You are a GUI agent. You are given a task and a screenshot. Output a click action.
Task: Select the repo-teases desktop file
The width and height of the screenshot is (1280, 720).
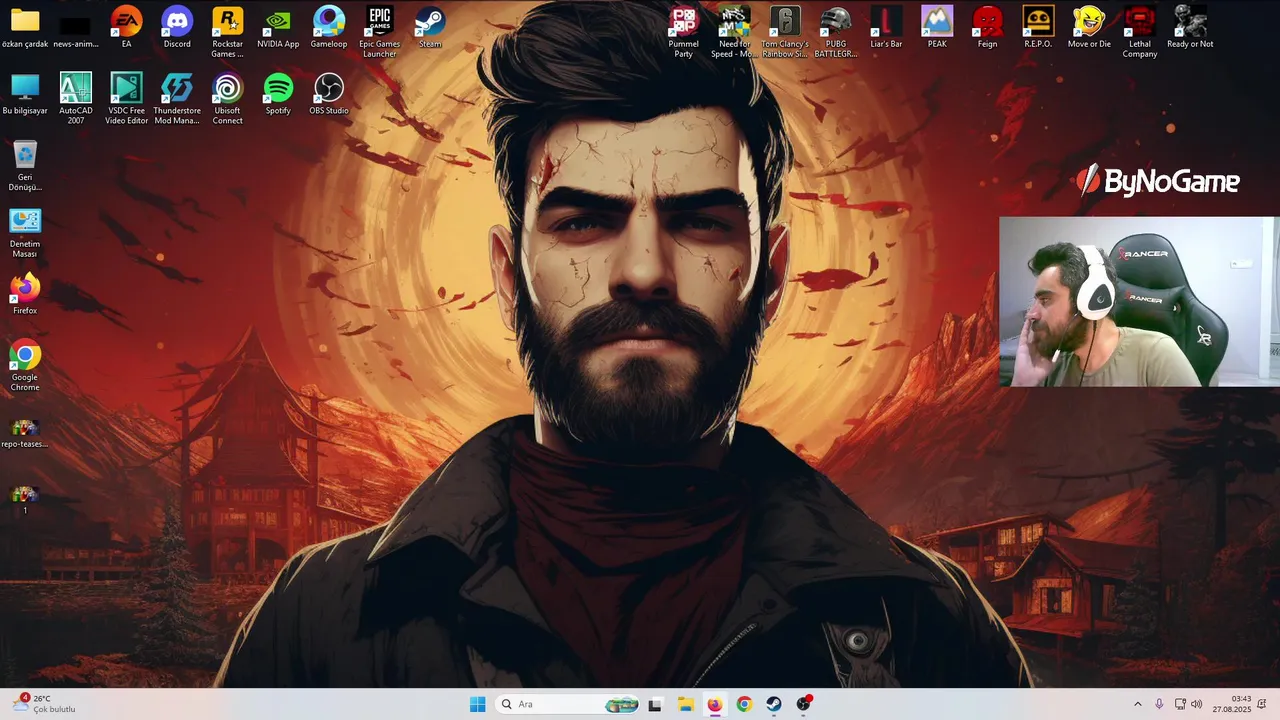(x=25, y=434)
